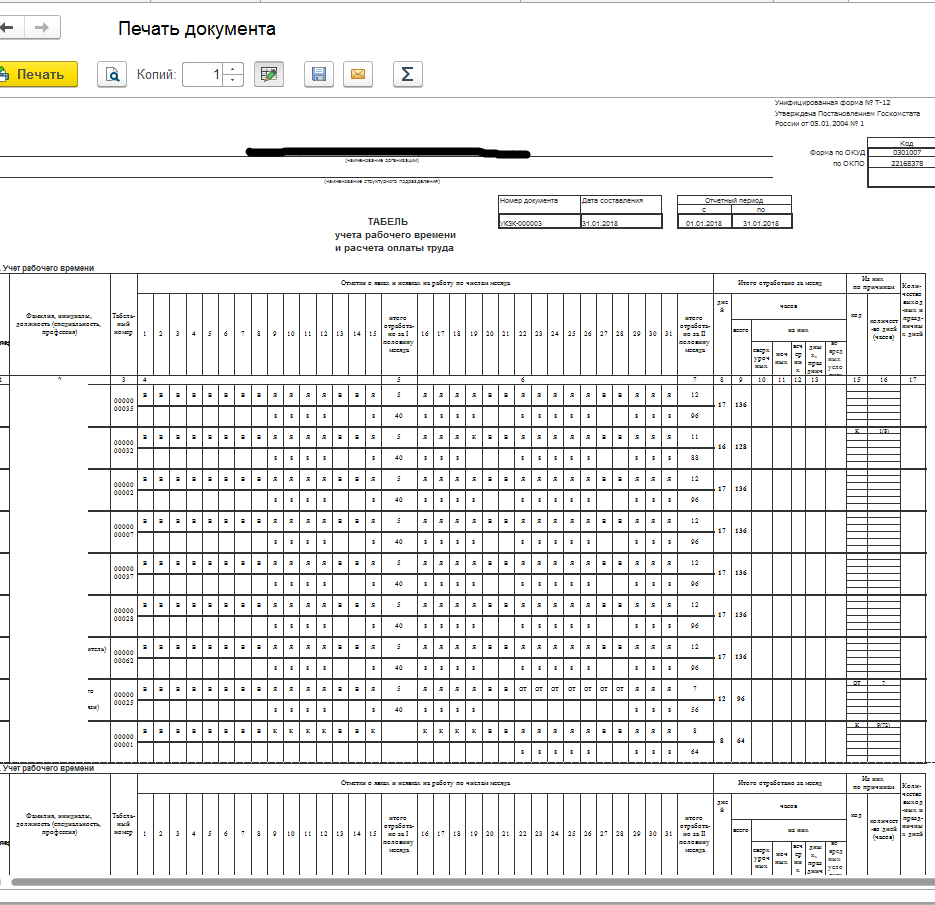Click the horizontal scrollbar at the bottom
This screenshot has height=905, width=935.
pos(471,882)
